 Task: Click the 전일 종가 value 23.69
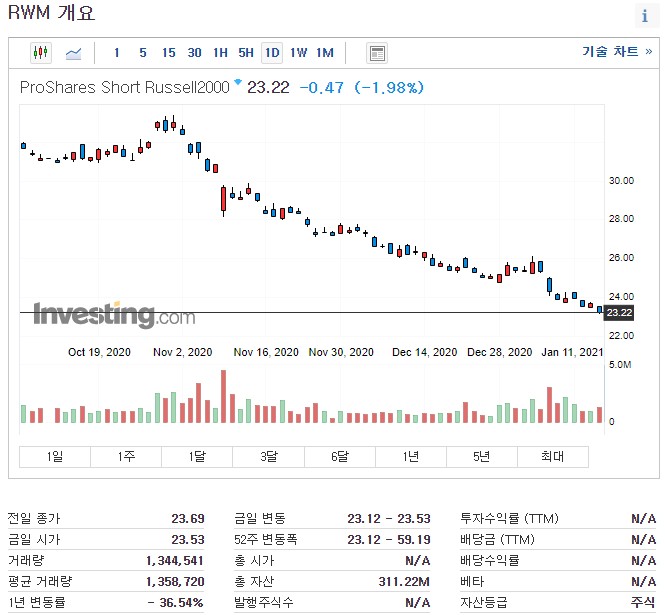188,518
